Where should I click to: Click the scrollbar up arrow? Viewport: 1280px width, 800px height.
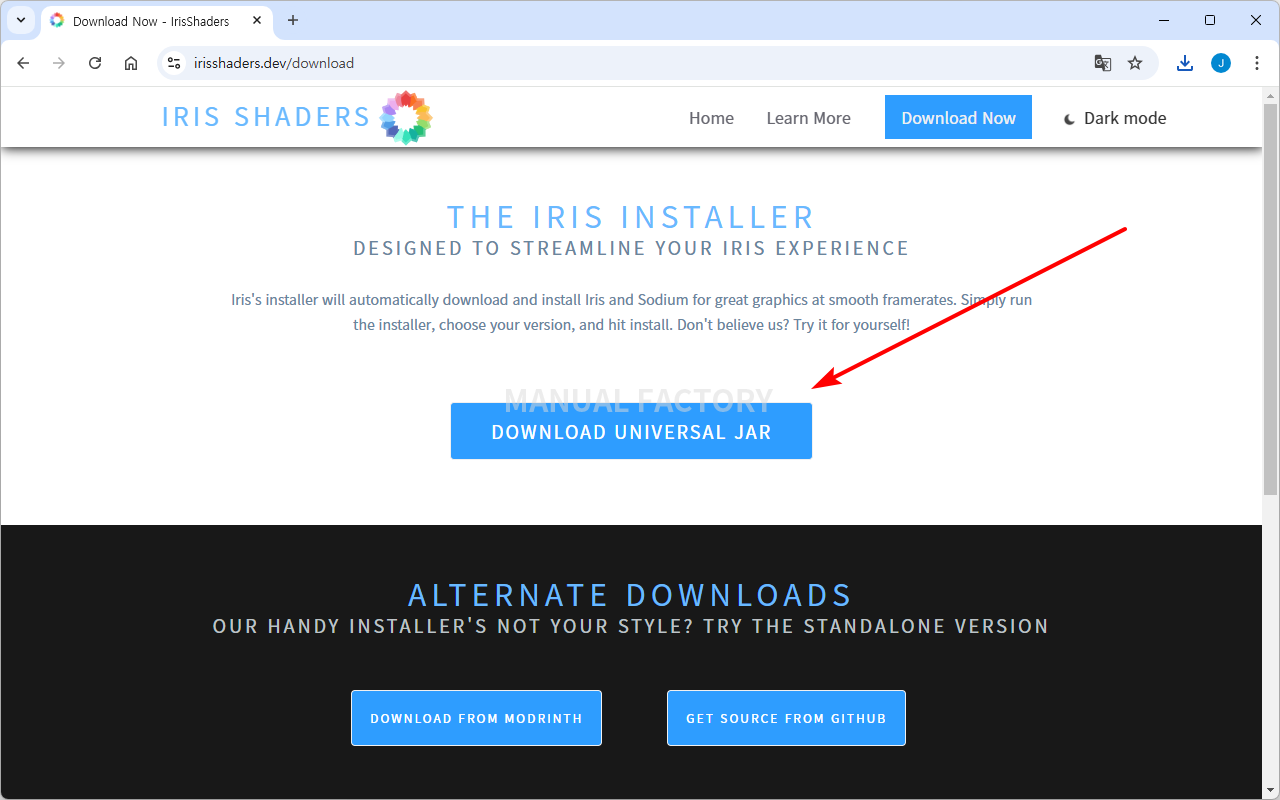[x=1271, y=96]
